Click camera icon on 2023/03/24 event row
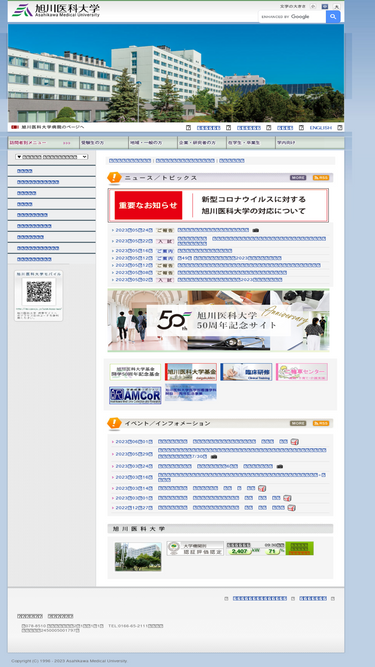The image size is (375, 667). [280, 466]
